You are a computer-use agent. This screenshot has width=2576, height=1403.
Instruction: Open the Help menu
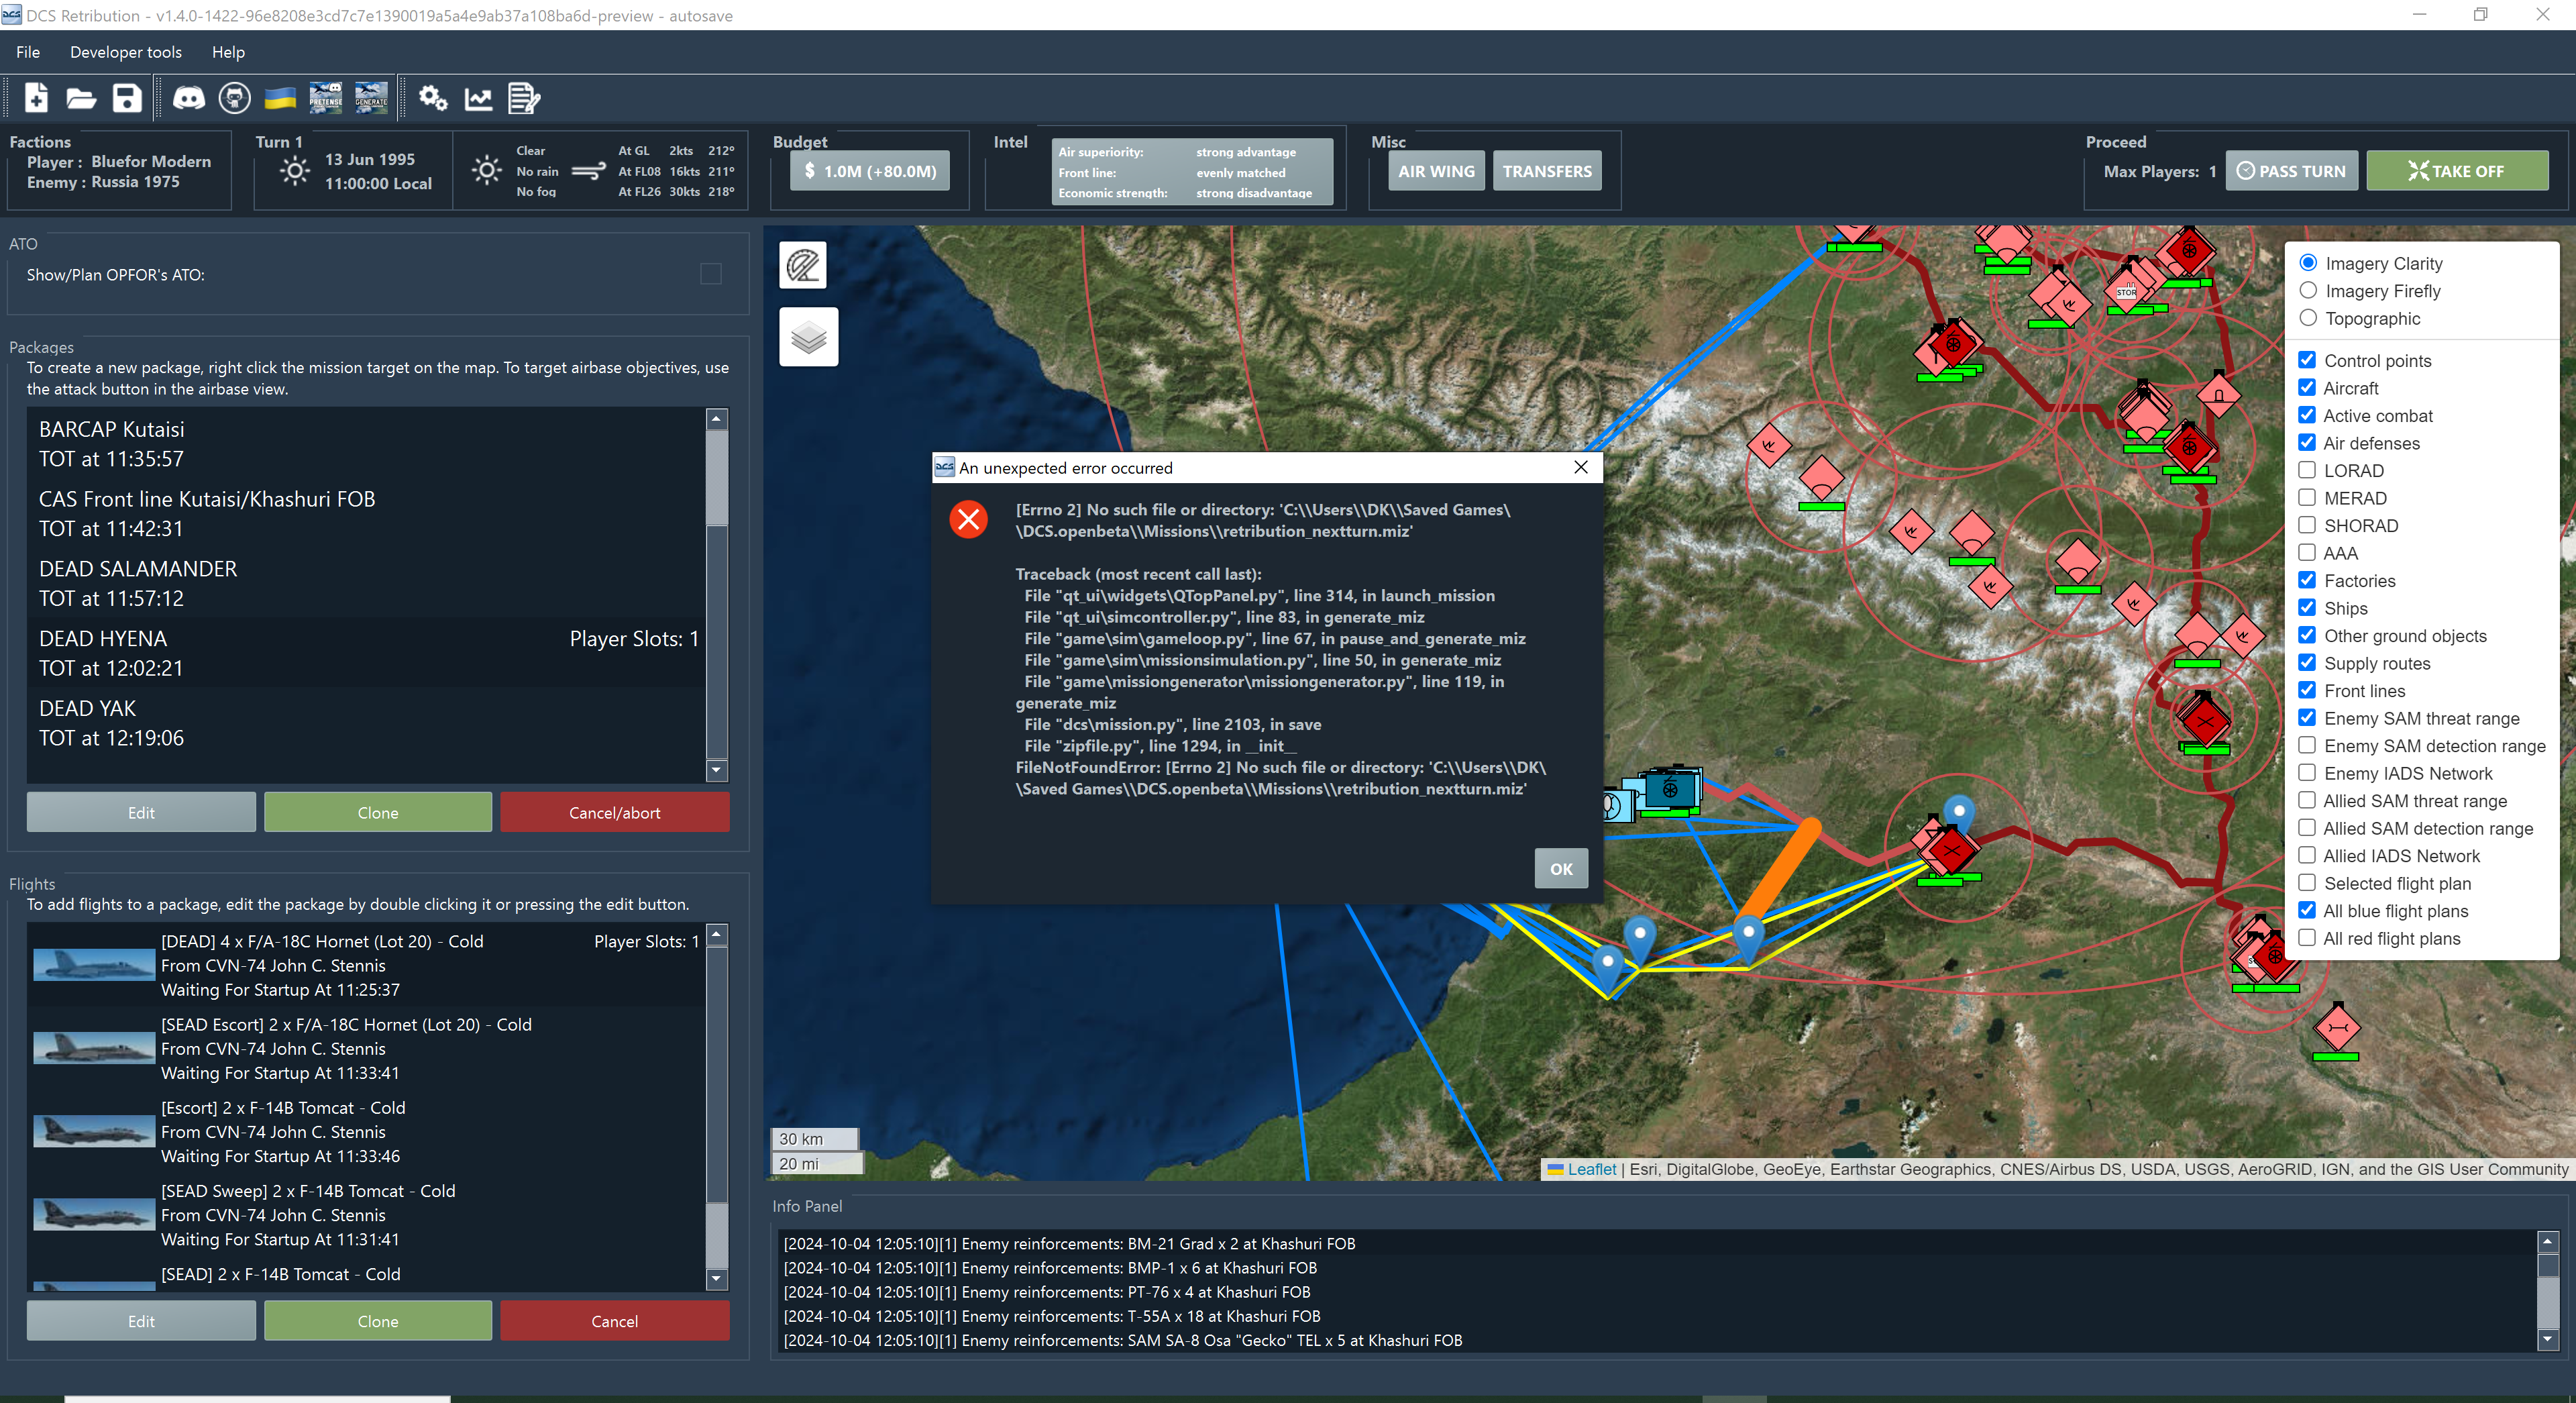228,52
